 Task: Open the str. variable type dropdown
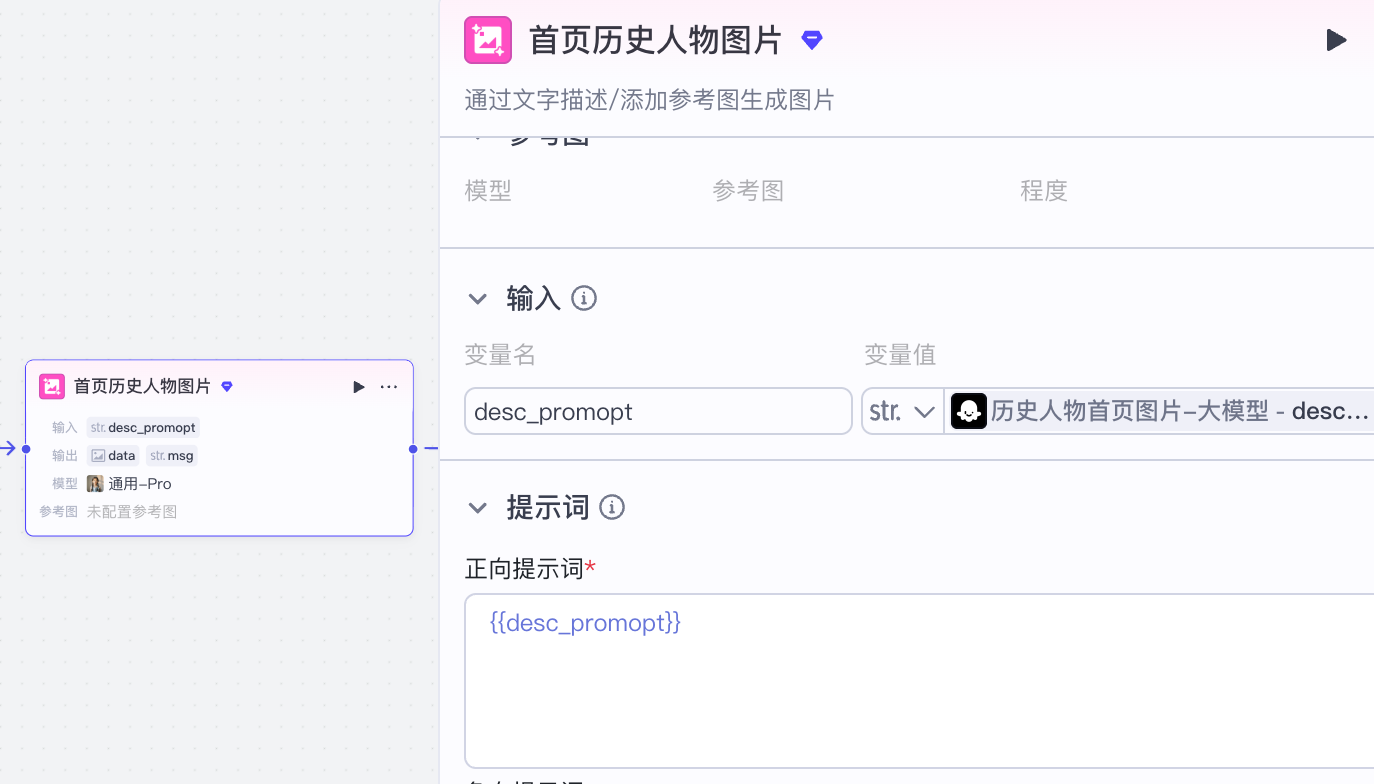click(x=903, y=411)
